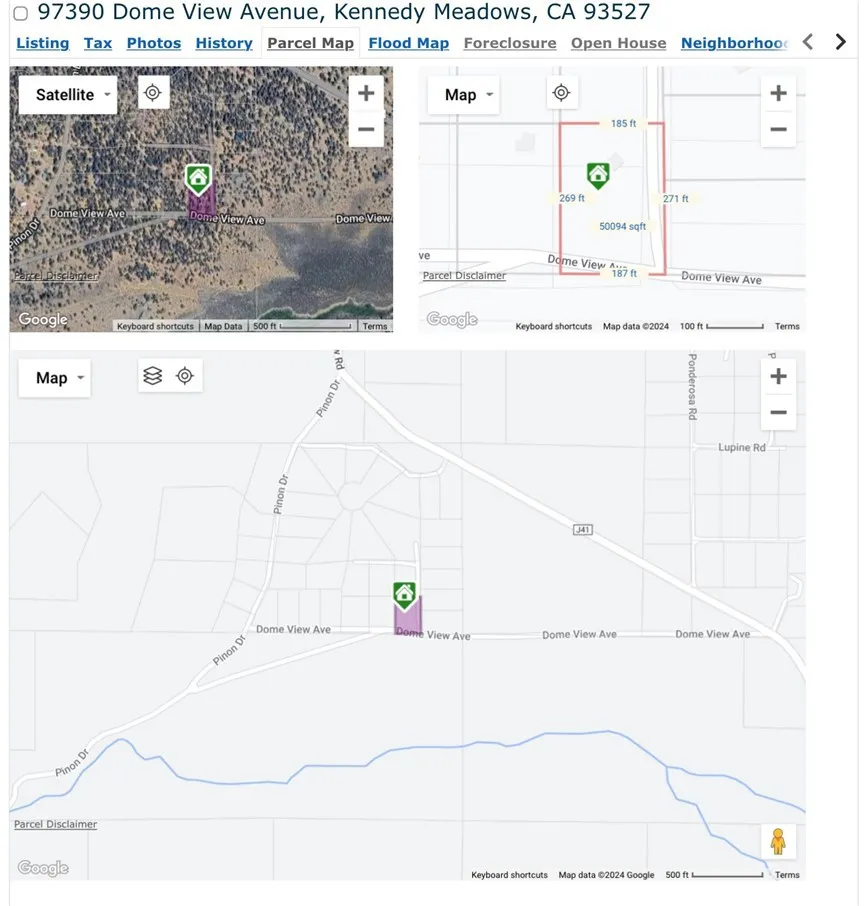
Task: Check the checkbox beside the property address
Action: (20, 13)
